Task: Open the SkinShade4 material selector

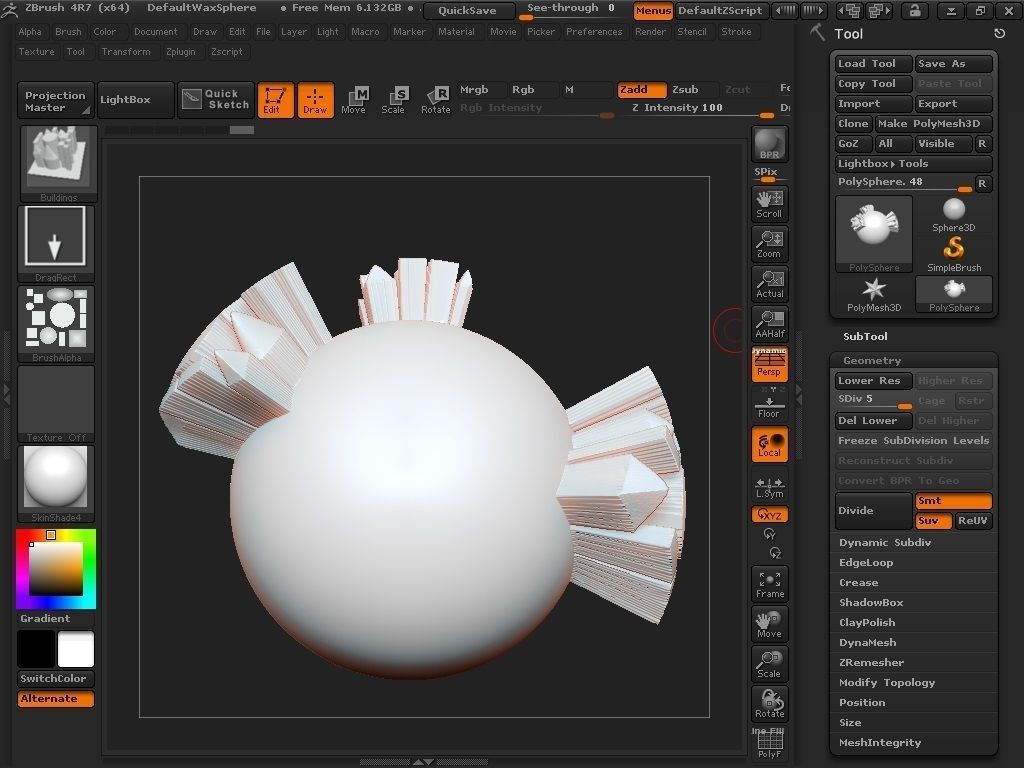Action: pyautogui.click(x=56, y=484)
